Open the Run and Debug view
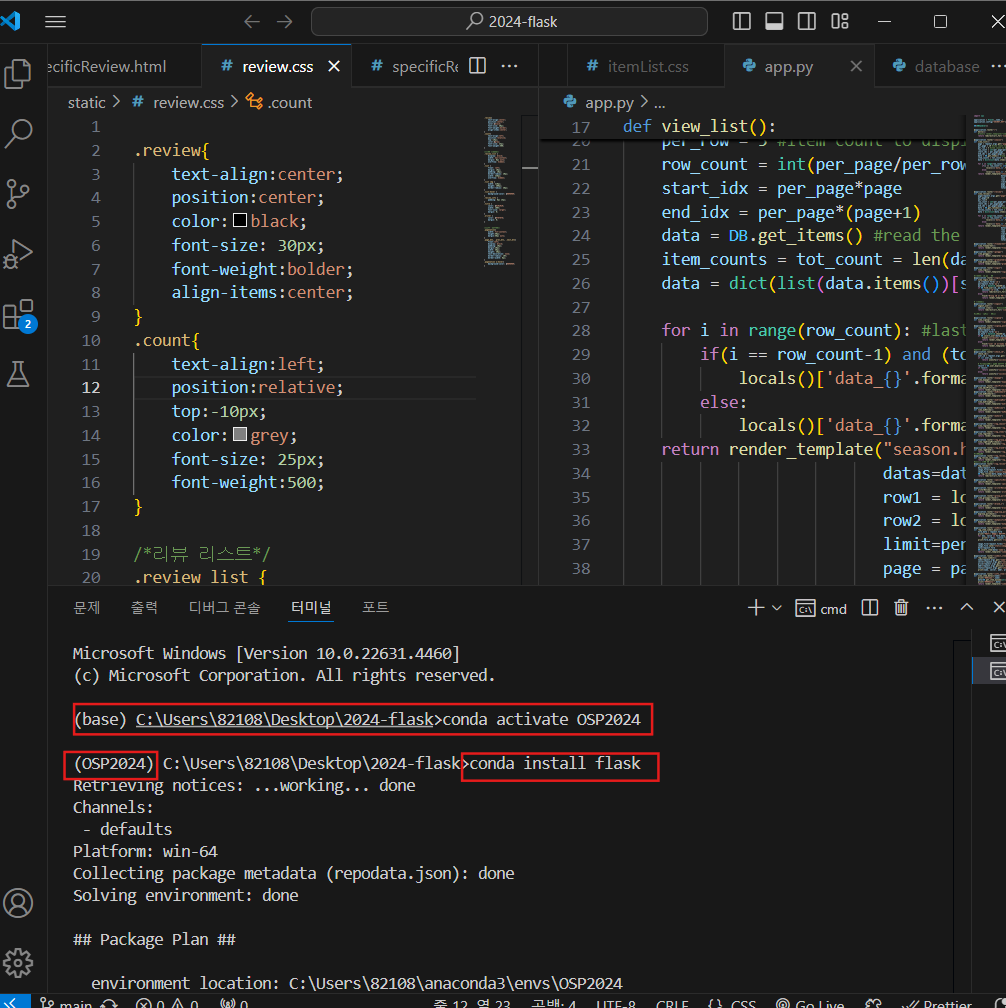 pos(18,255)
